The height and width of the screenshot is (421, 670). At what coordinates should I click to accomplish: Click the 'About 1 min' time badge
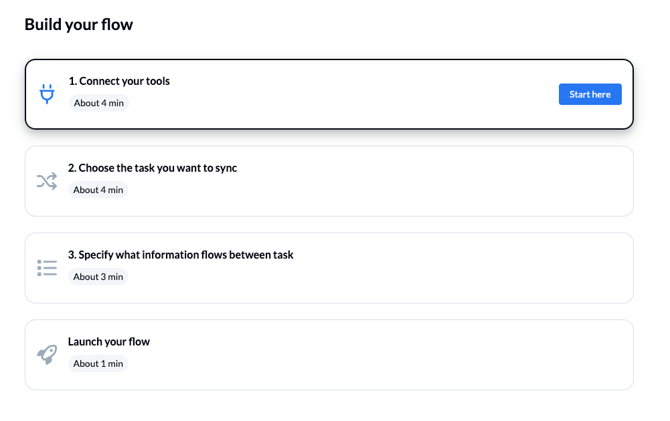tap(98, 364)
